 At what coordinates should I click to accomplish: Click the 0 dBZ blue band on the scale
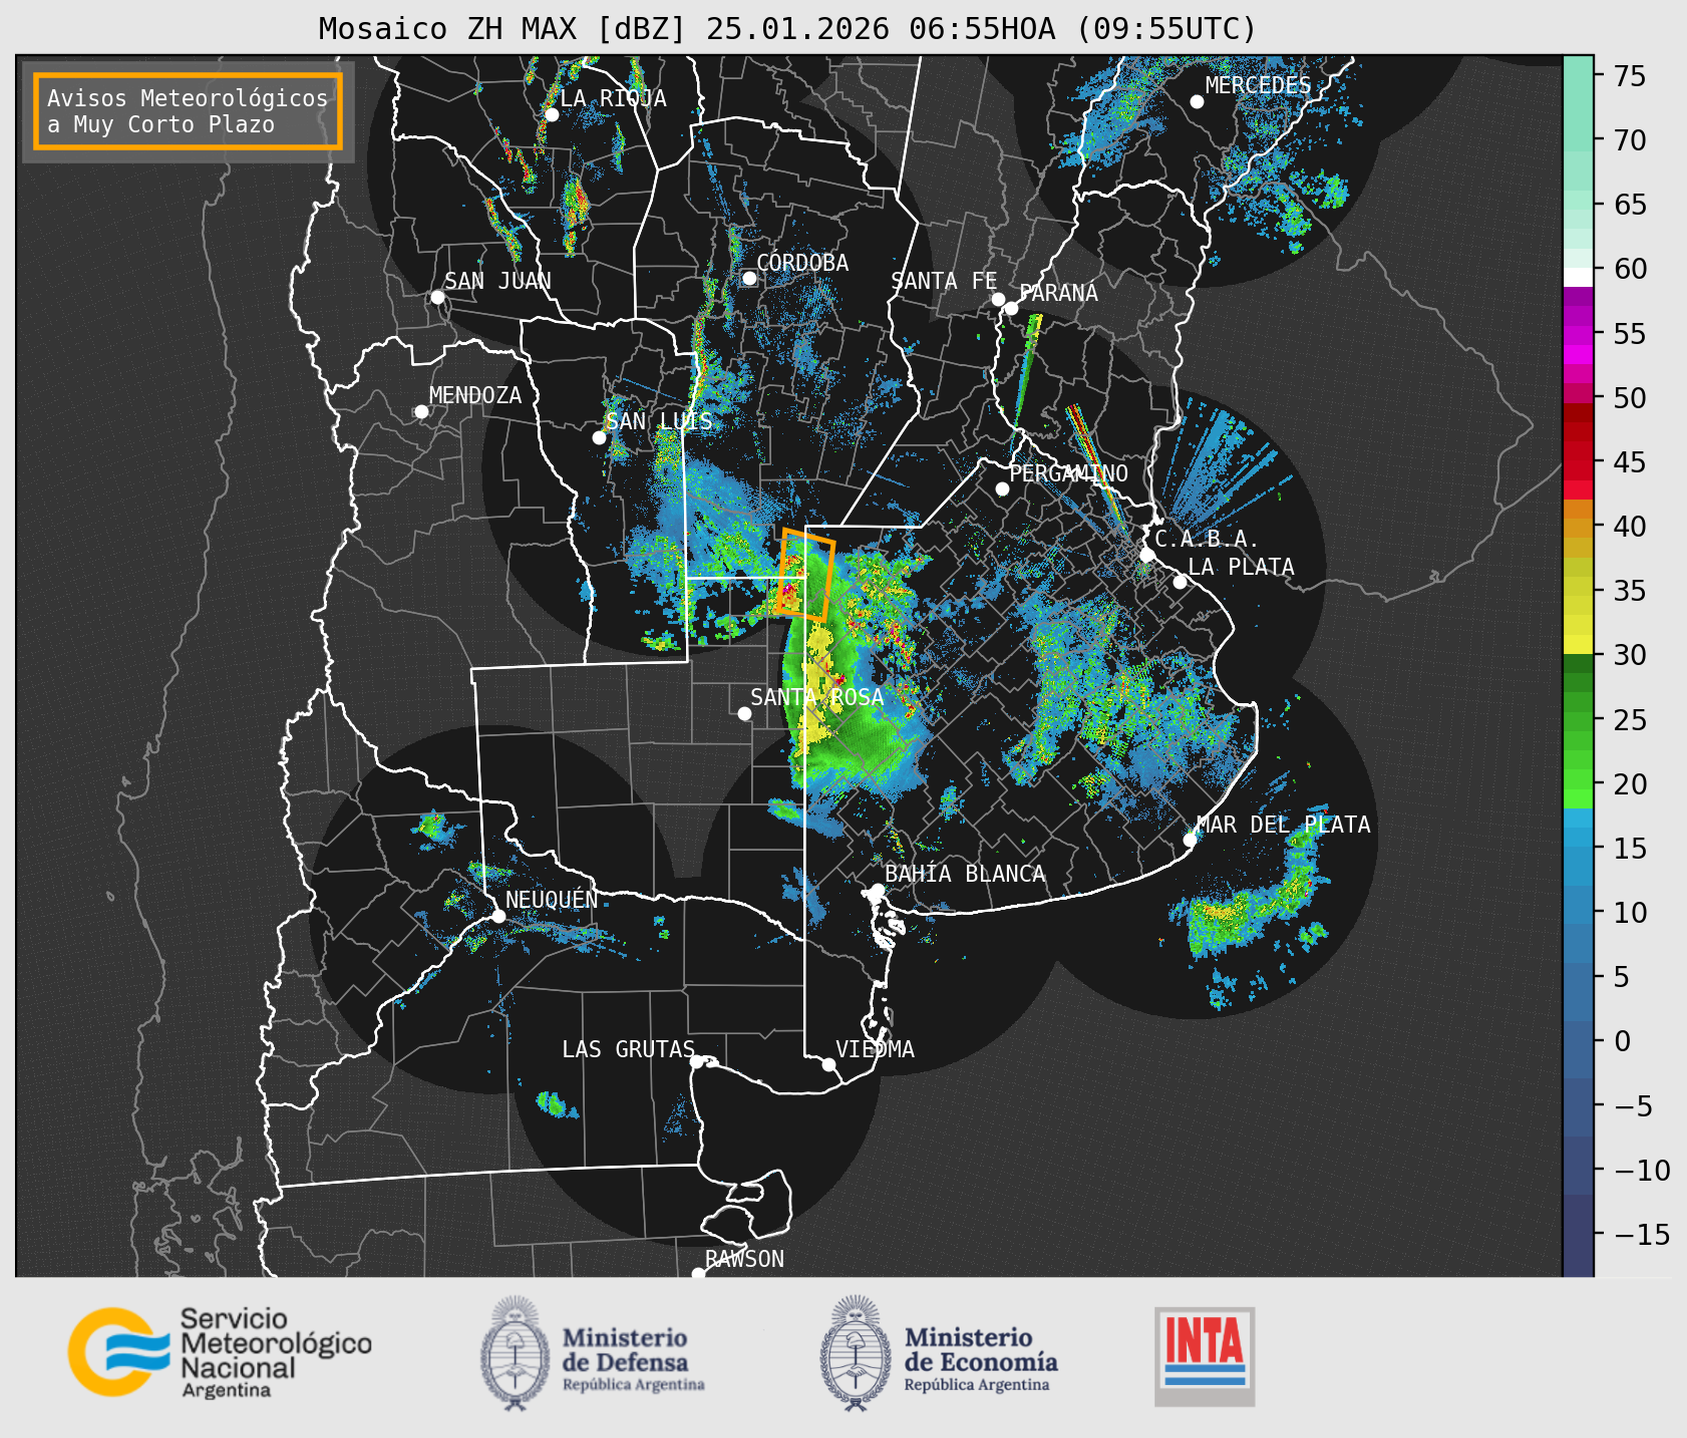coord(1578,1041)
